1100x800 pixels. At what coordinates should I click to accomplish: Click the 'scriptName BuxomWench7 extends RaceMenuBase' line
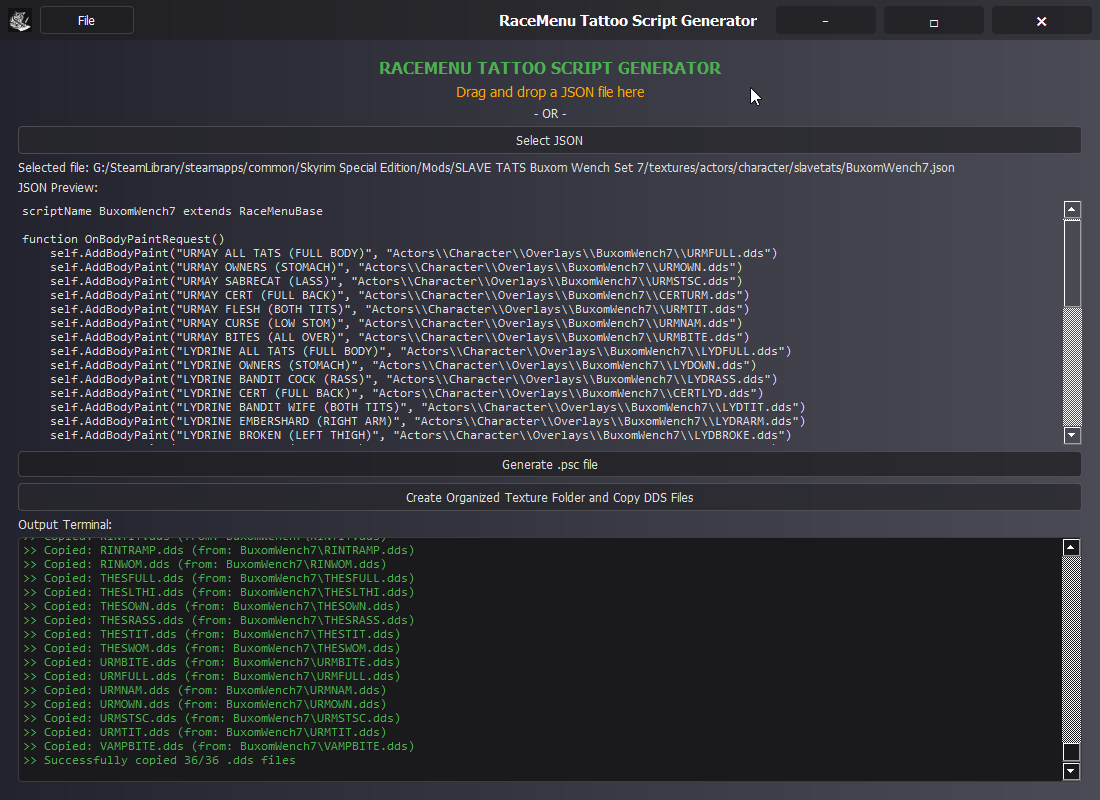[x=173, y=211]
